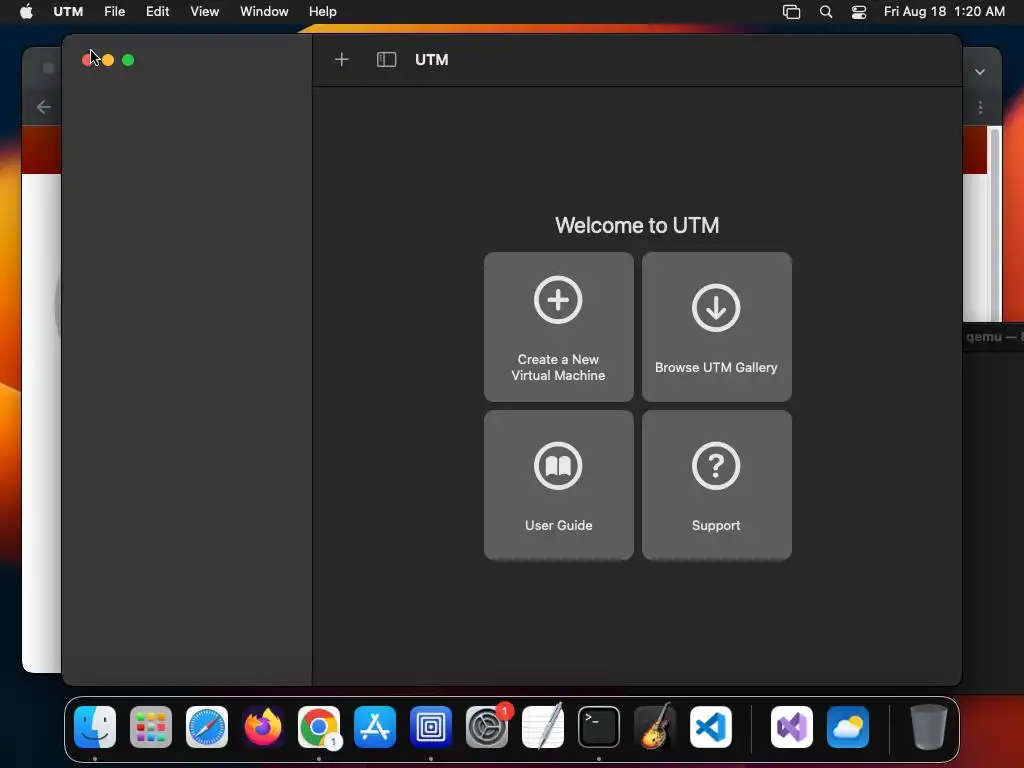
Task: Click the Stage Manager windows icon in menu bar
Action: click(792, 12)
